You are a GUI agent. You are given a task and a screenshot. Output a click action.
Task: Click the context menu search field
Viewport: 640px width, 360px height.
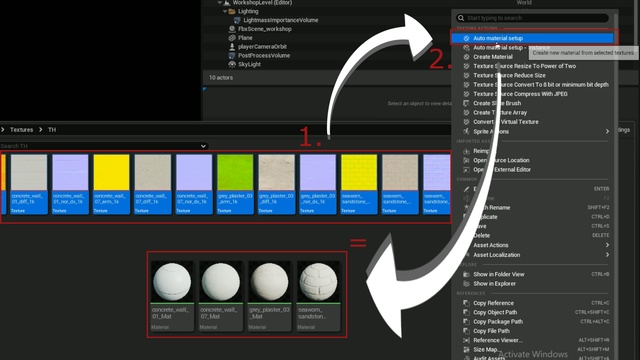coord(533,18)
